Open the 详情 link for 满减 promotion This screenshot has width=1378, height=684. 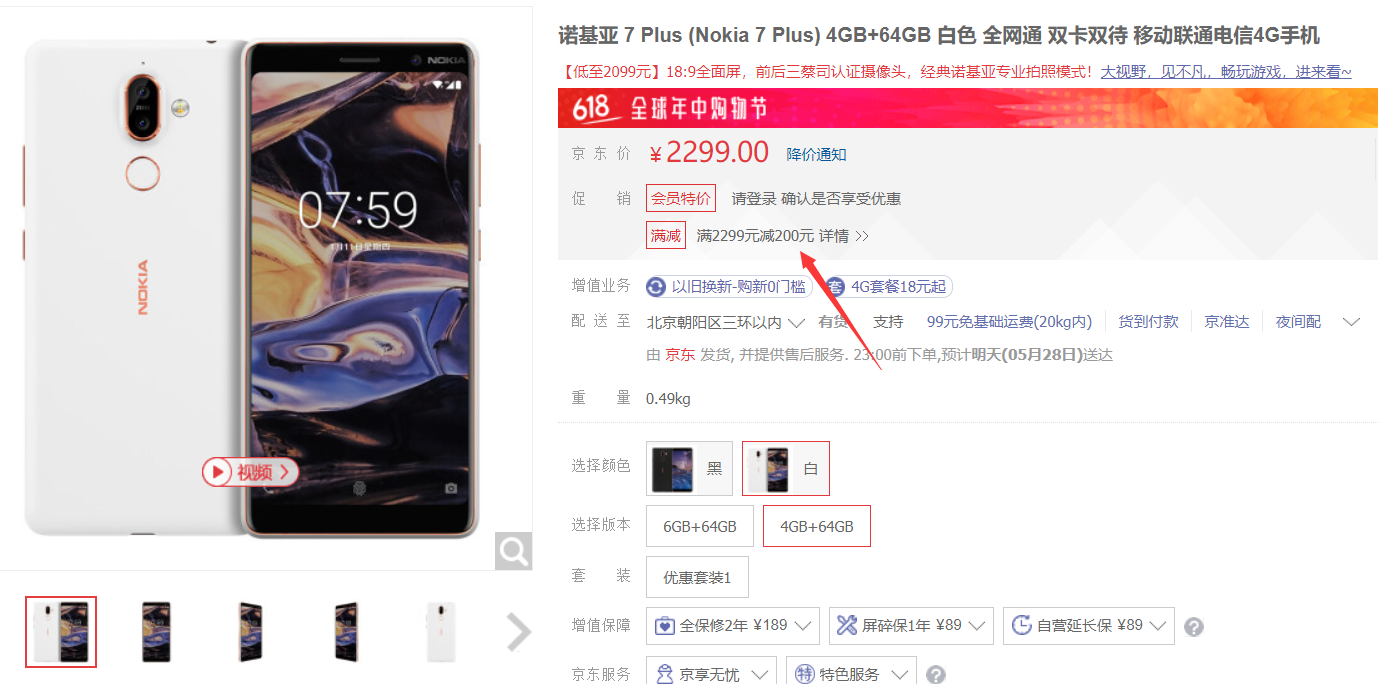pos(844,236)
